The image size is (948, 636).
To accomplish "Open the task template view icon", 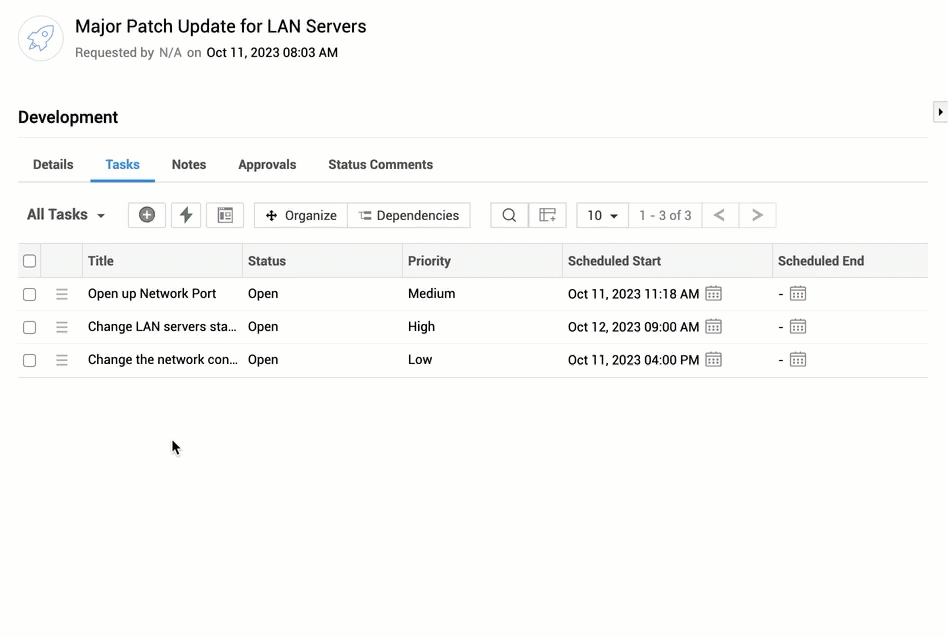I will pos(225,215).
